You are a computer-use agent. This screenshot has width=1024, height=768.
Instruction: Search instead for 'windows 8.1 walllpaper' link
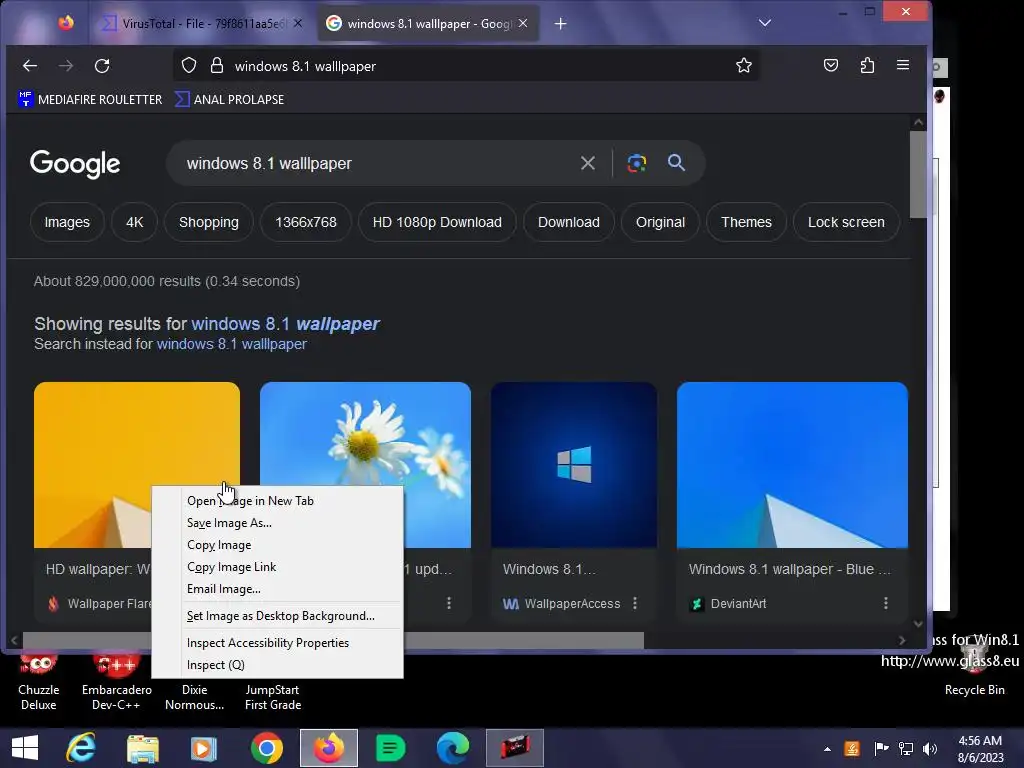[x=232, y=344]
